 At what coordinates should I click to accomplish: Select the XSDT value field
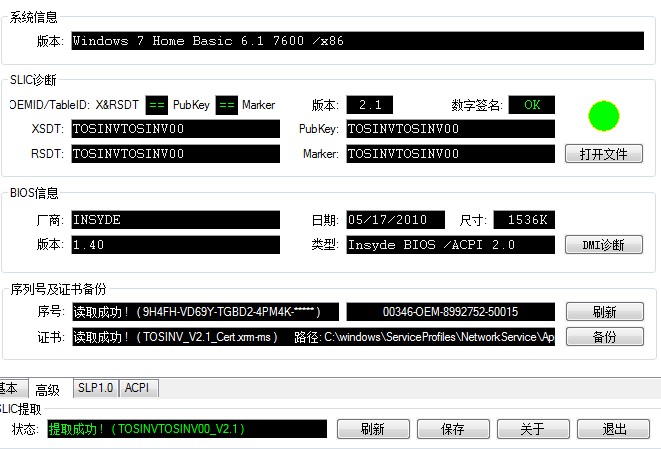coord(175,129)
